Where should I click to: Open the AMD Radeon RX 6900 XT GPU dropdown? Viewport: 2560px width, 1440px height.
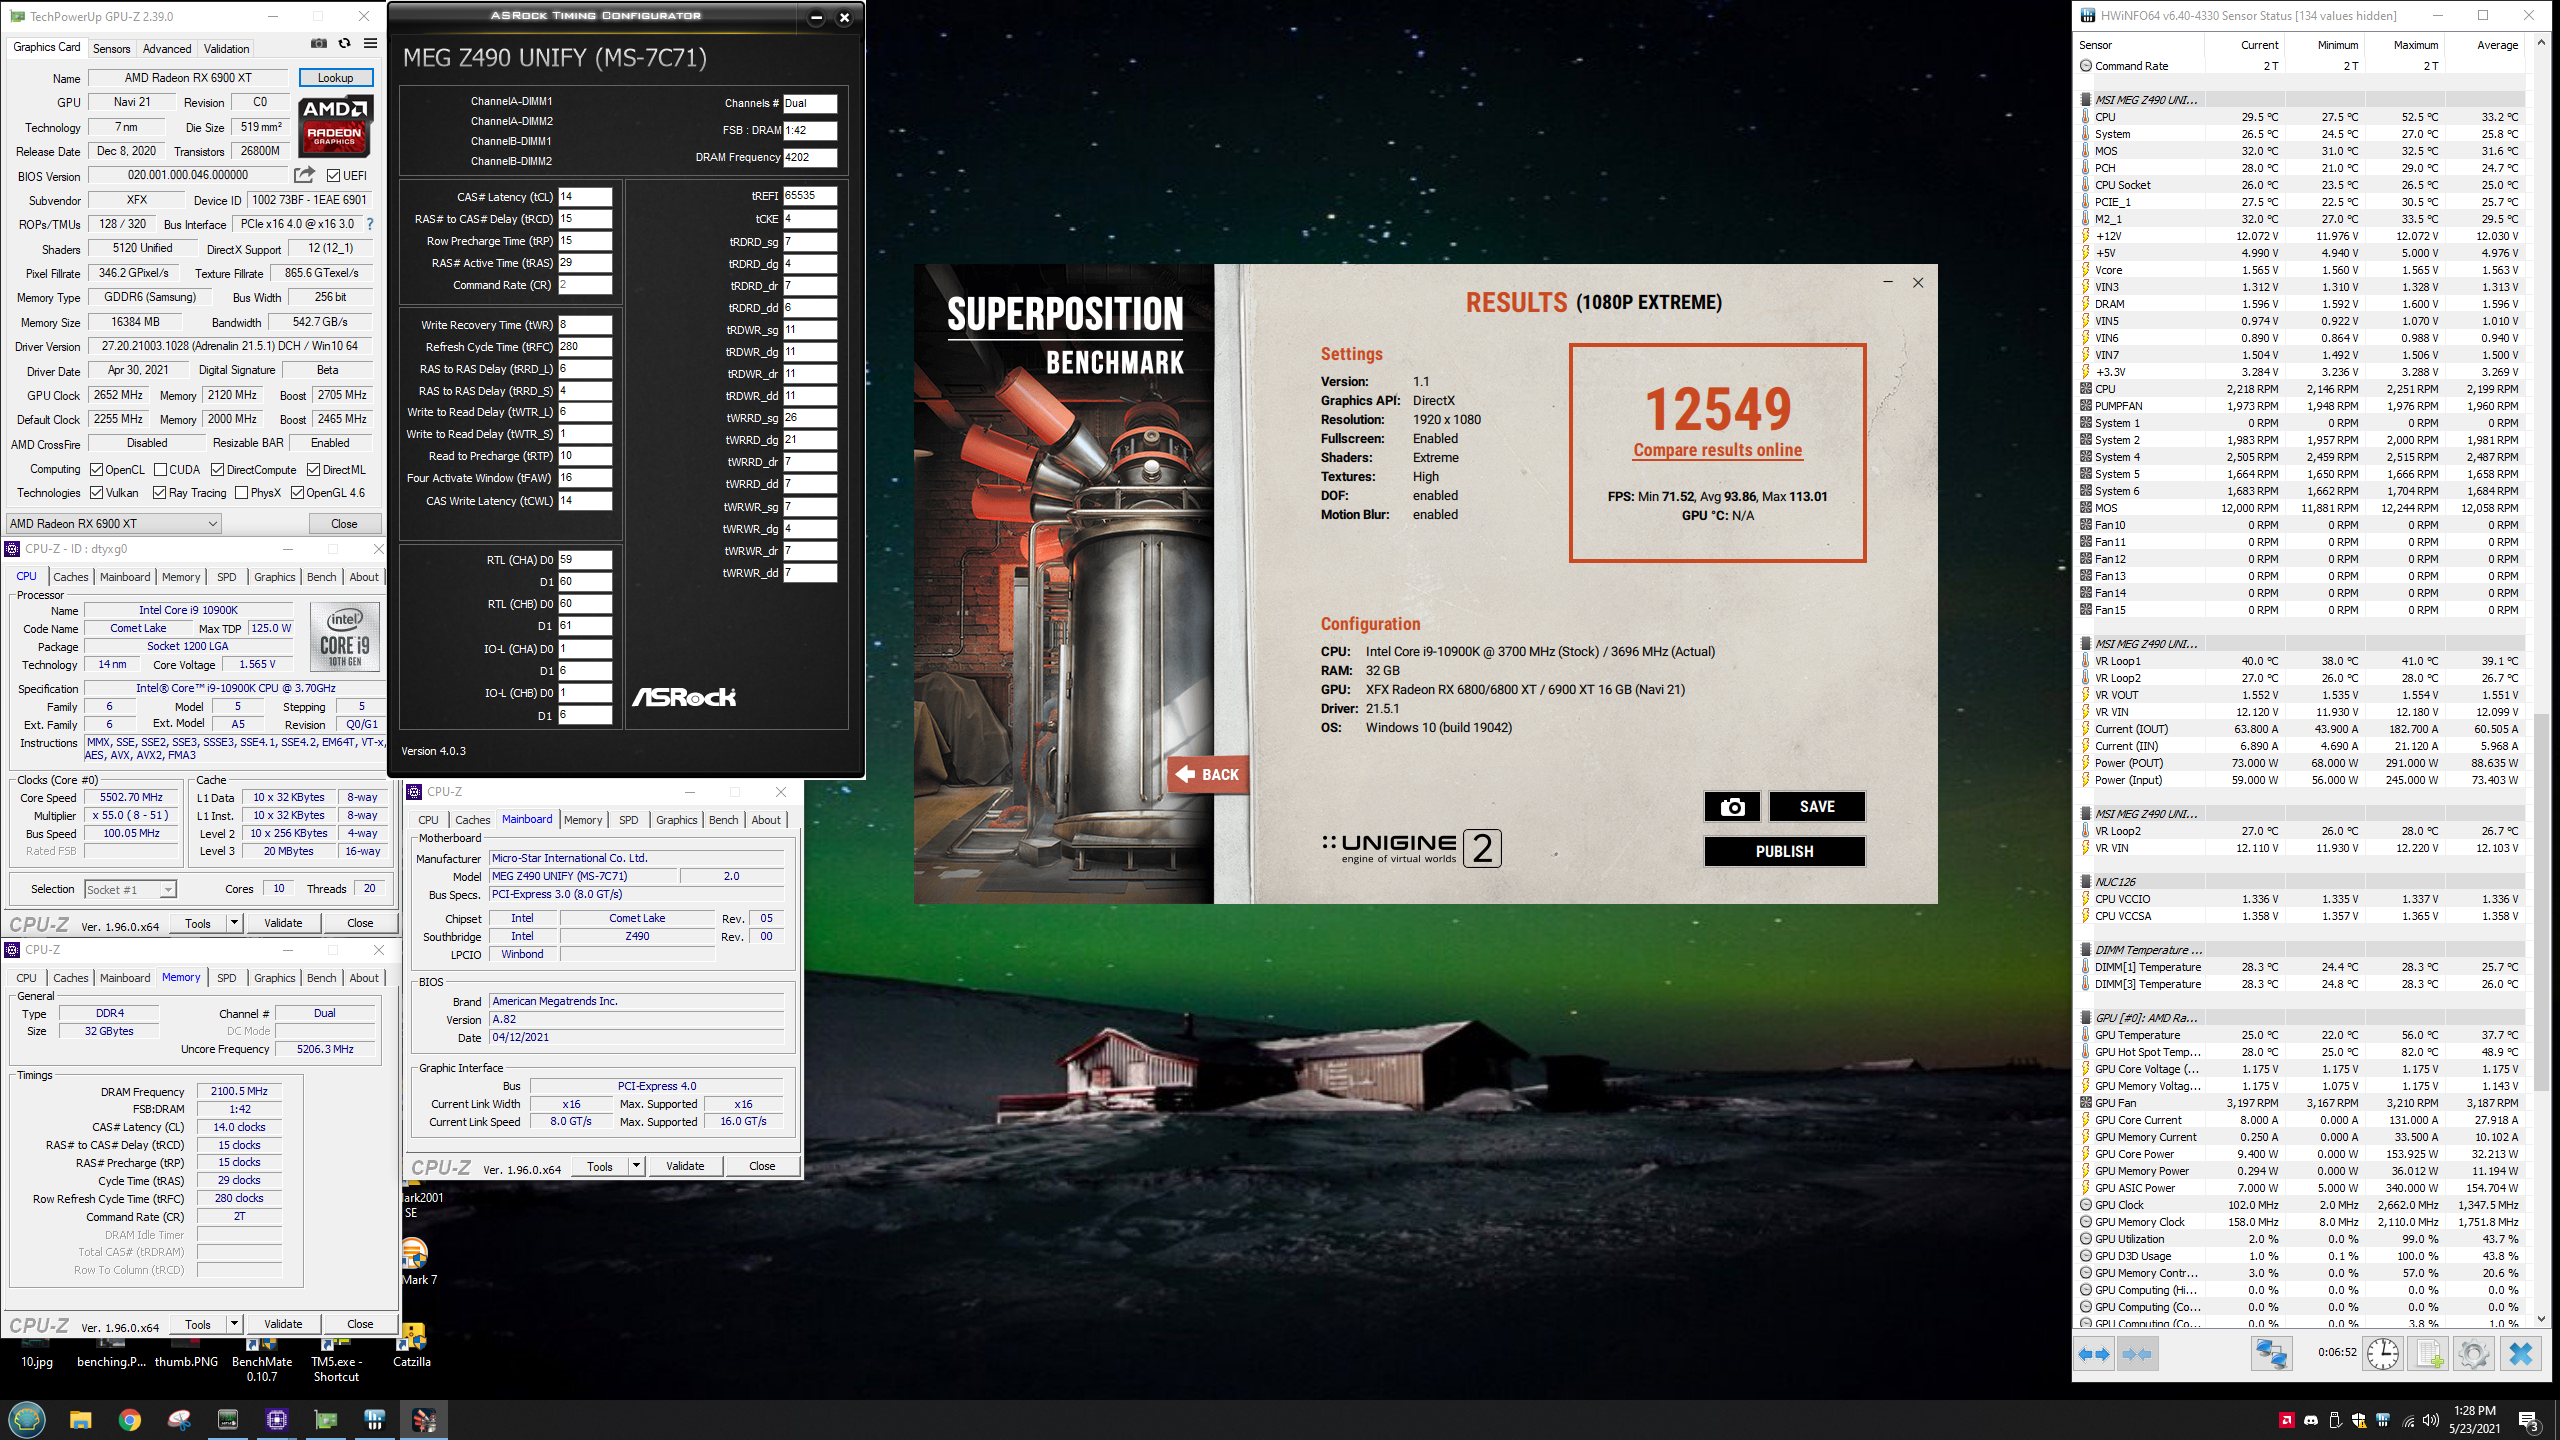tap(113, 524)
